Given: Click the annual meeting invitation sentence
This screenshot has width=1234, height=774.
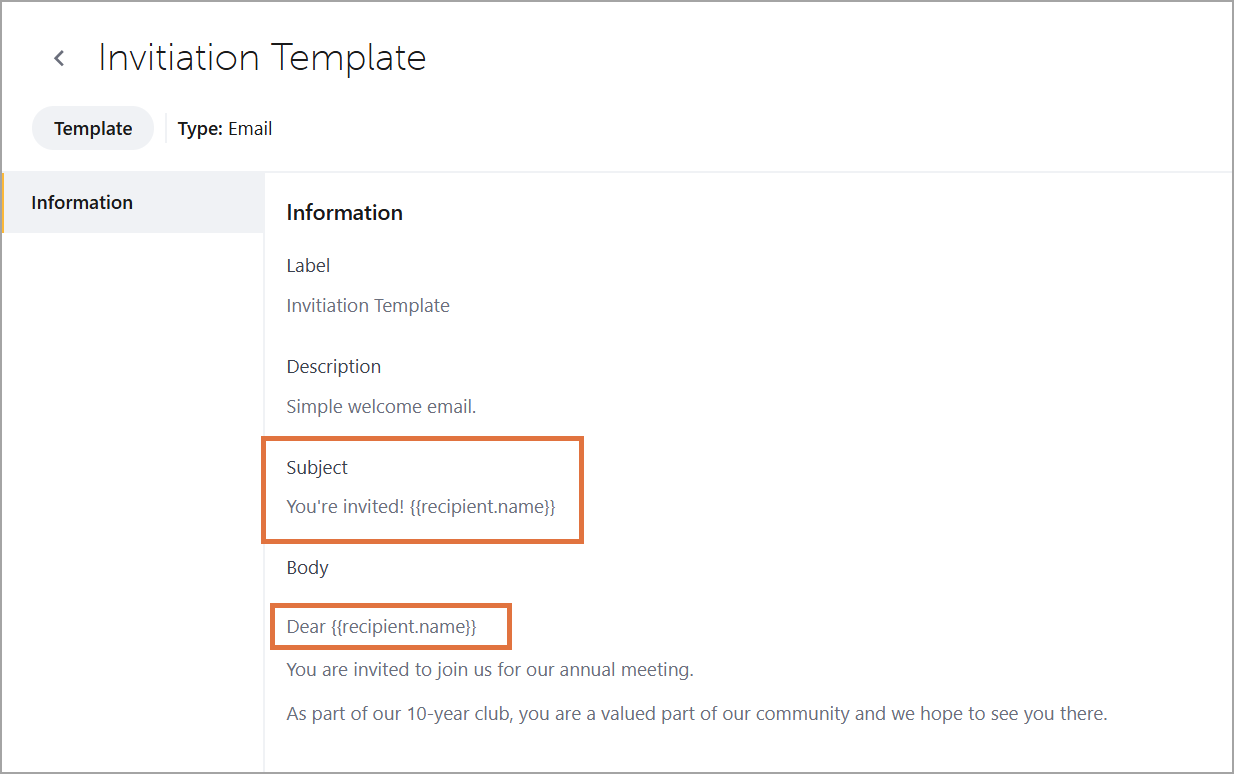Looking at the screenshot, I should 489,669.
